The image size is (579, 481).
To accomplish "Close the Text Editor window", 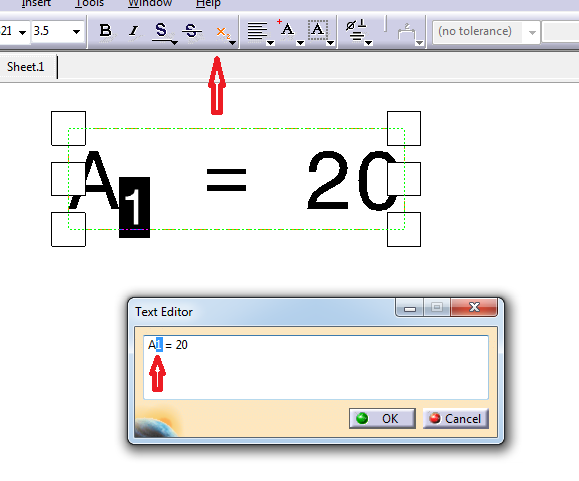I will [474, 307].
